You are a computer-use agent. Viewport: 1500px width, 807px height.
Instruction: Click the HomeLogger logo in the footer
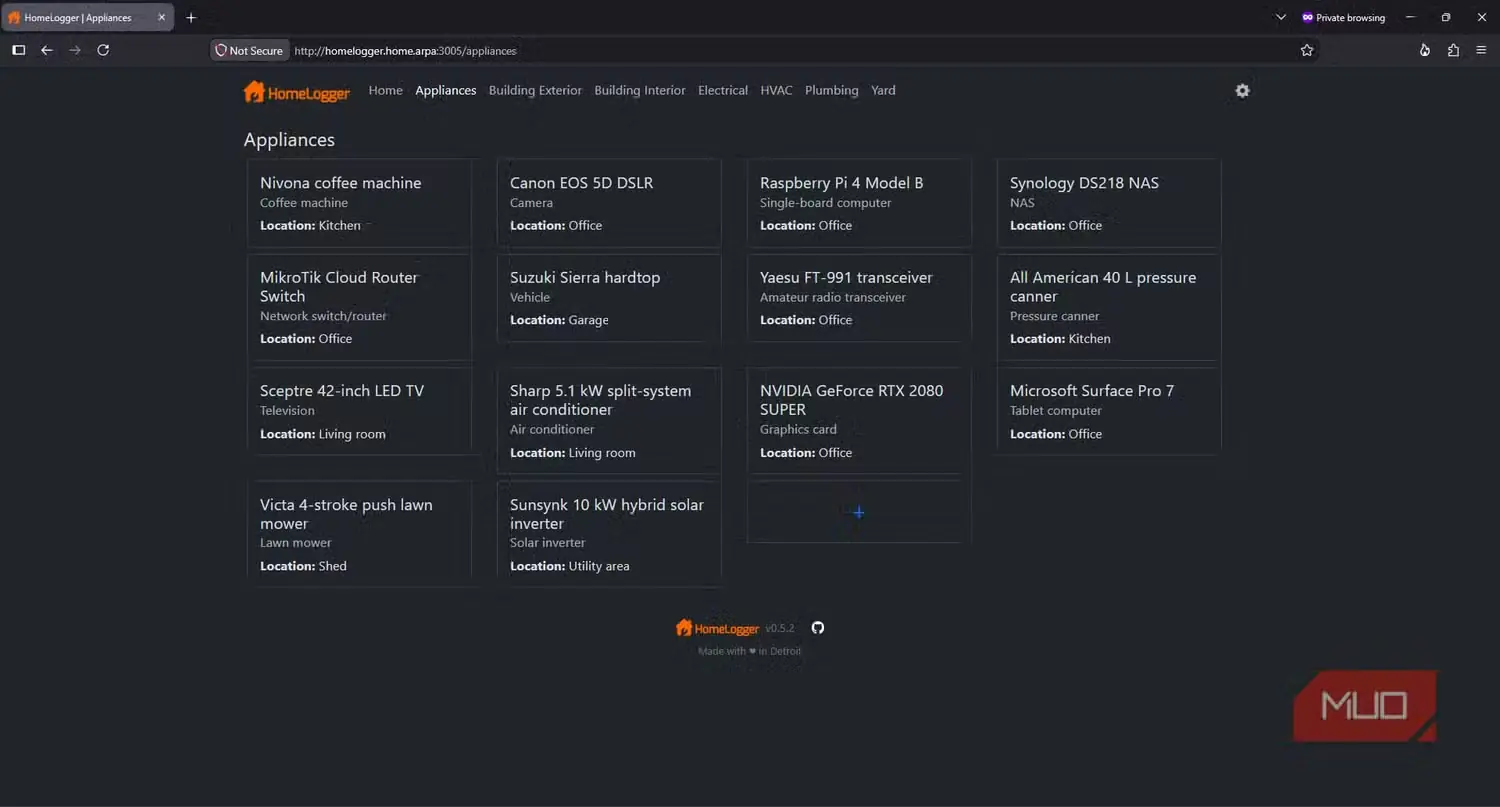[717, 628]
